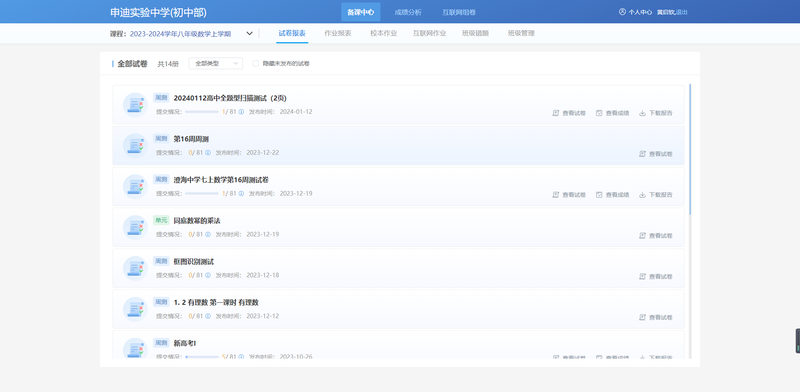Screen dimensions: 800x392
Task: Click the 全部试卷 section heading
Action: 132,64
